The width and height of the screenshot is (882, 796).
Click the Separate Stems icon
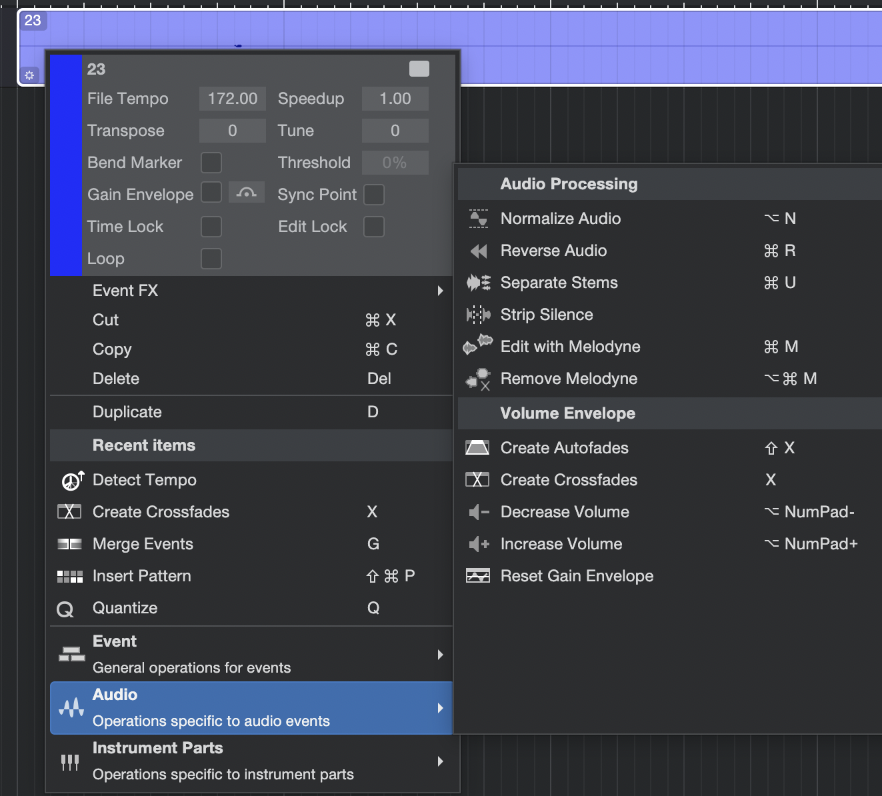click(478, 283)
